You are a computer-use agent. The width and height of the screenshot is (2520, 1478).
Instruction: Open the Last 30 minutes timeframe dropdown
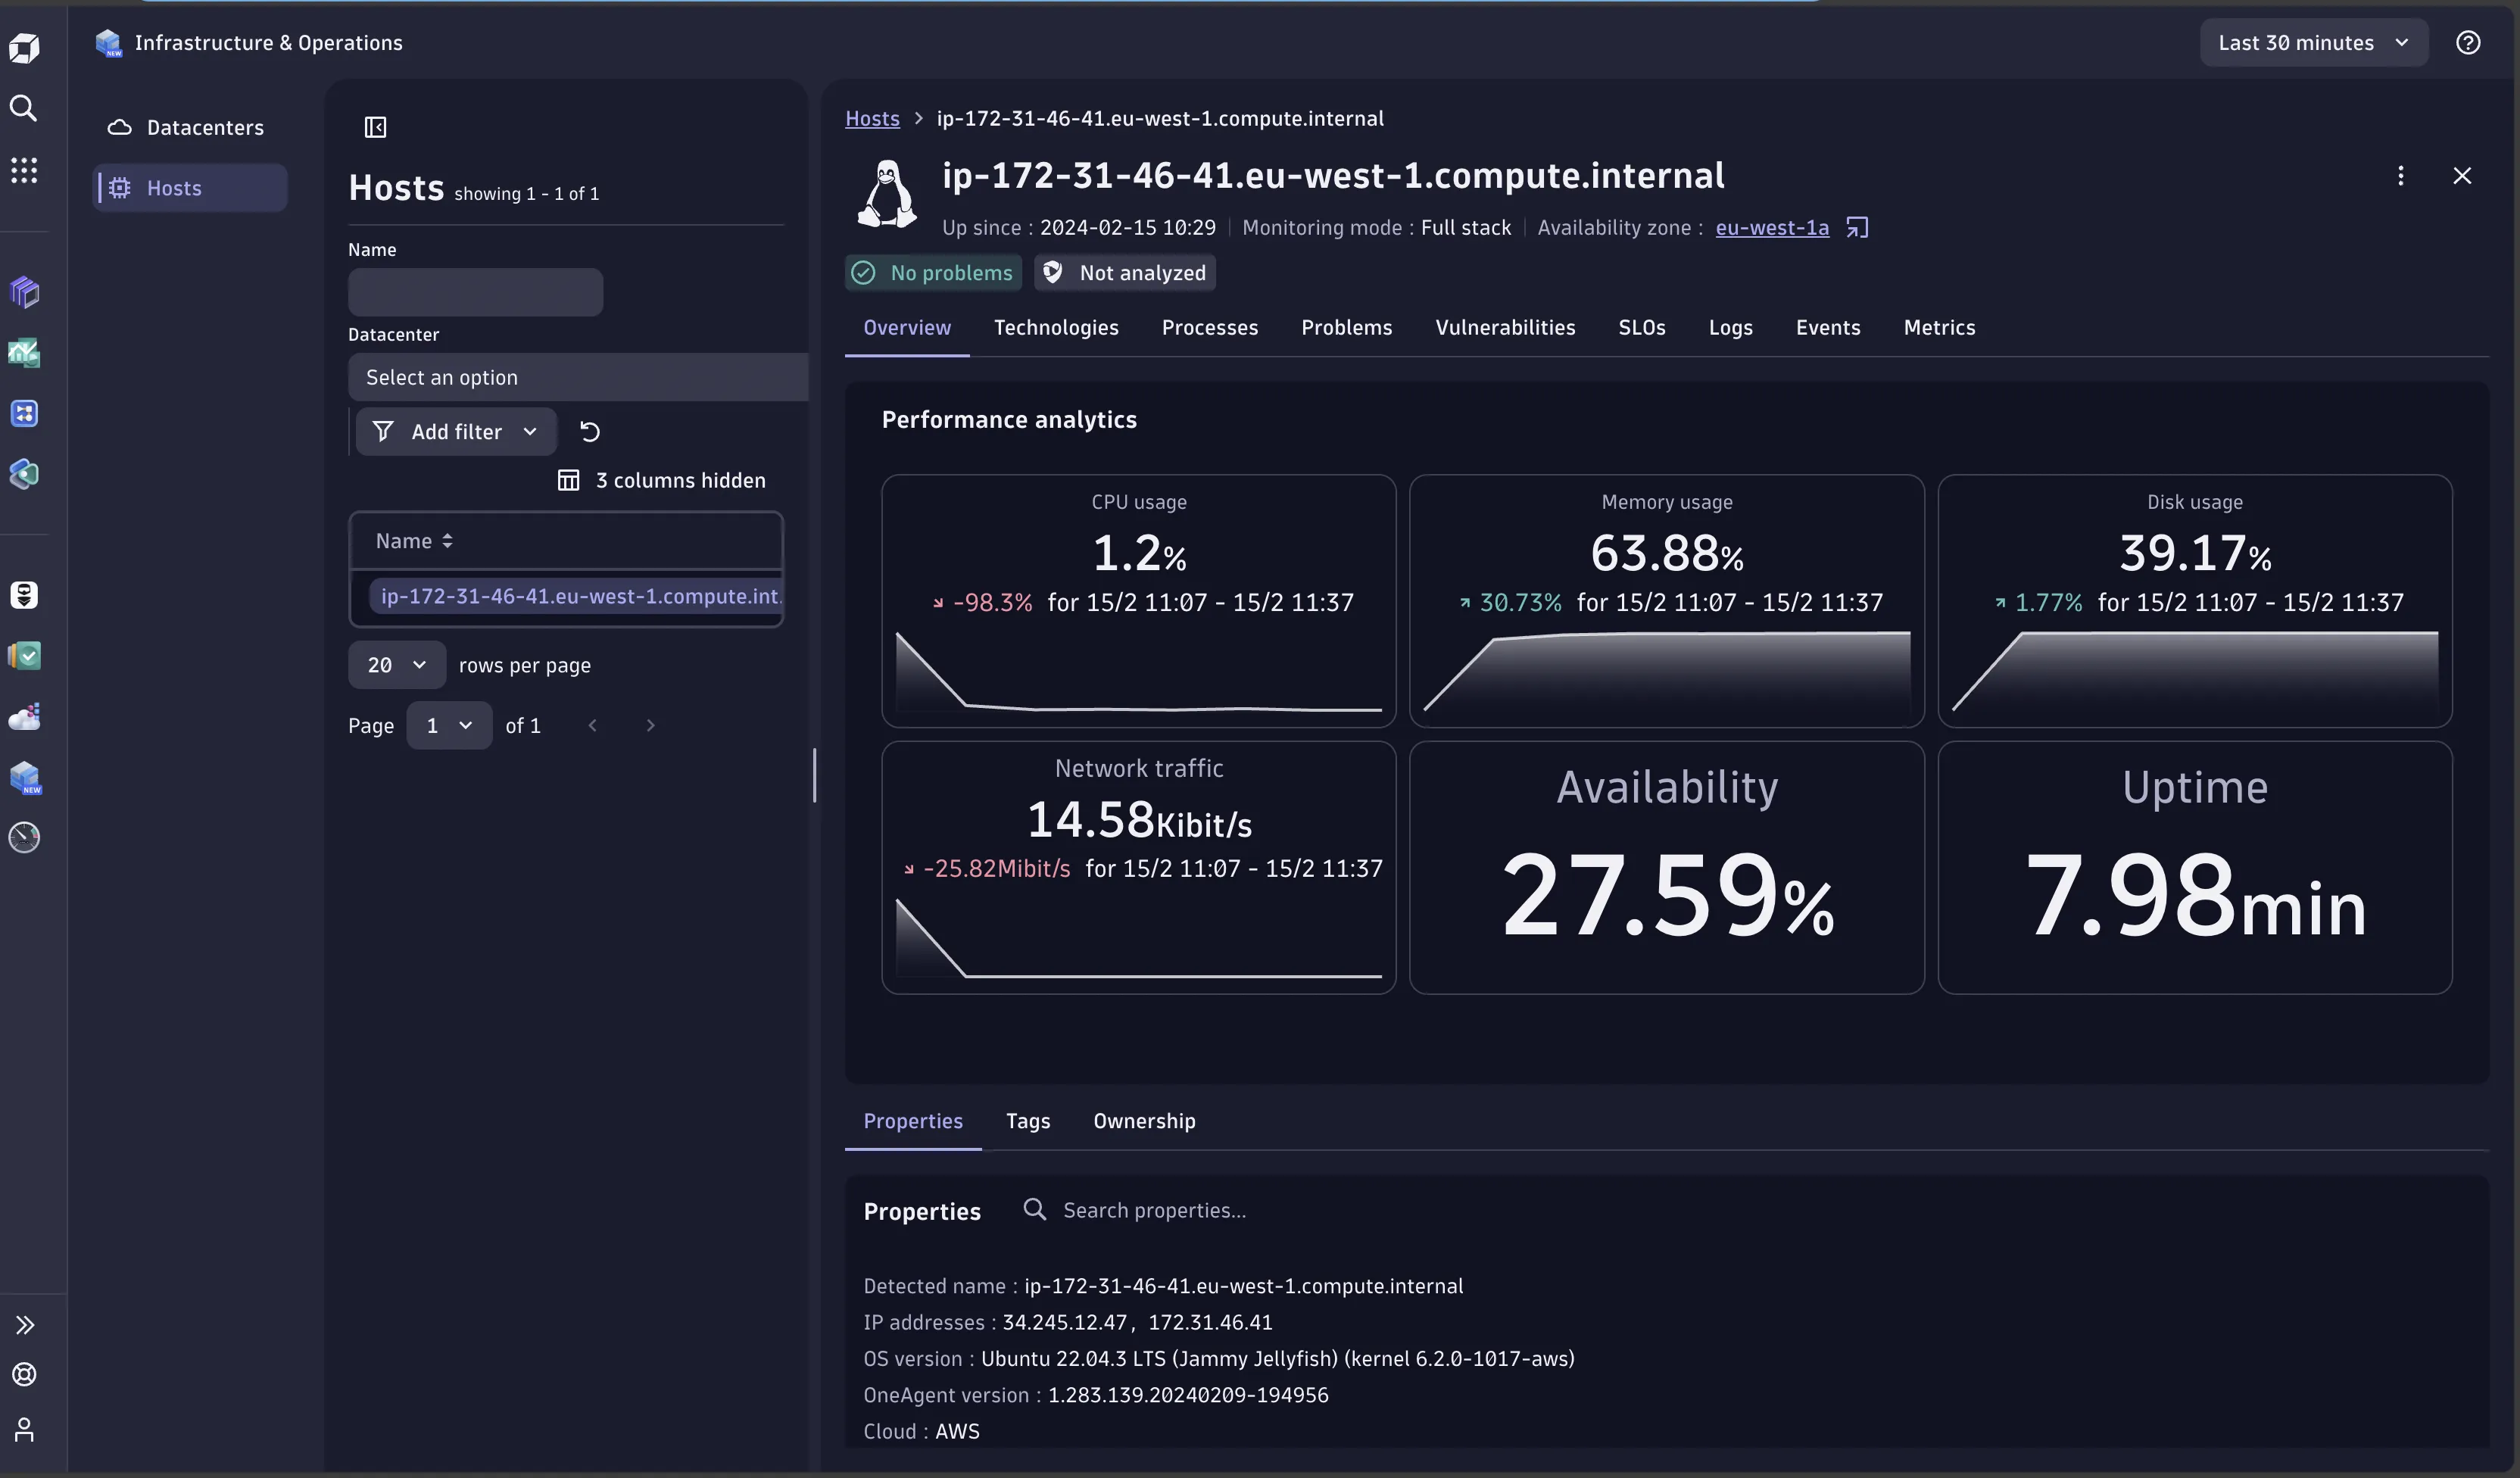(2313, 42)
